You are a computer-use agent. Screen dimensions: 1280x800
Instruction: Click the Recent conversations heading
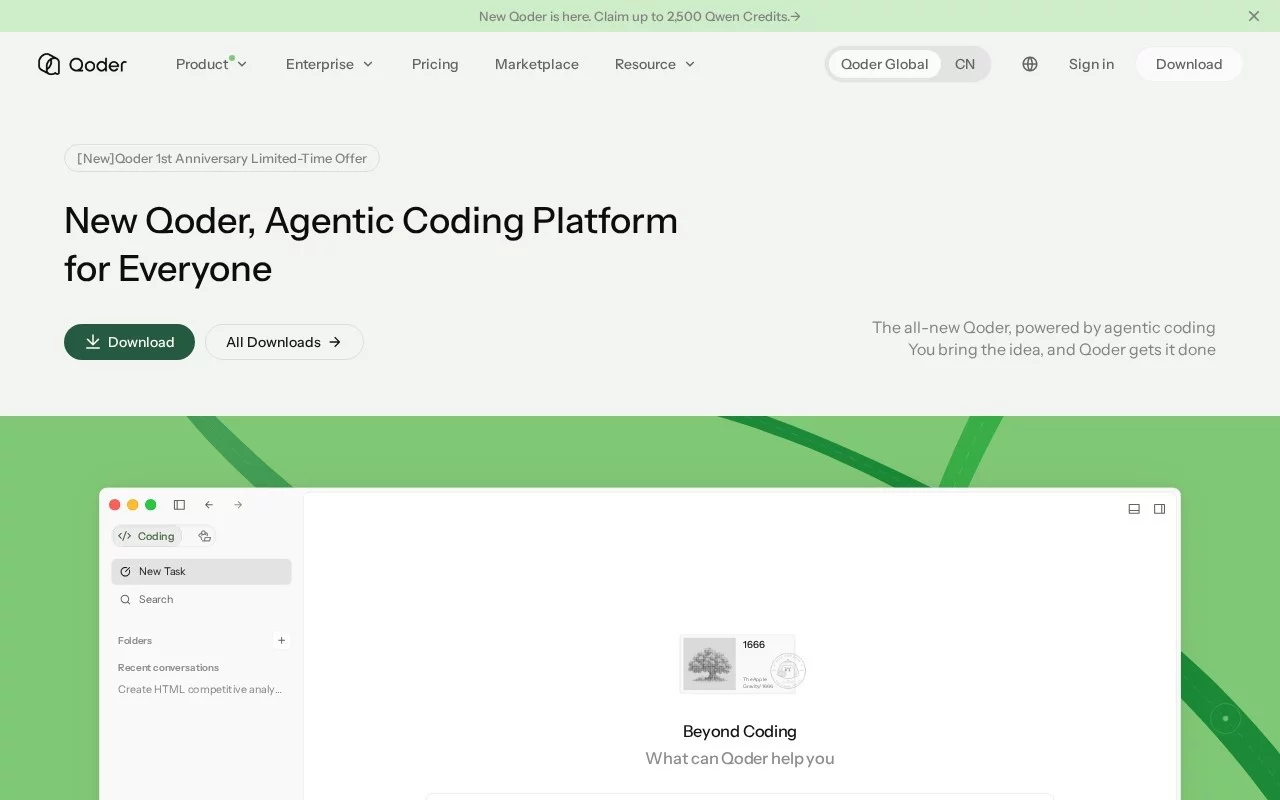click(168, 668)
